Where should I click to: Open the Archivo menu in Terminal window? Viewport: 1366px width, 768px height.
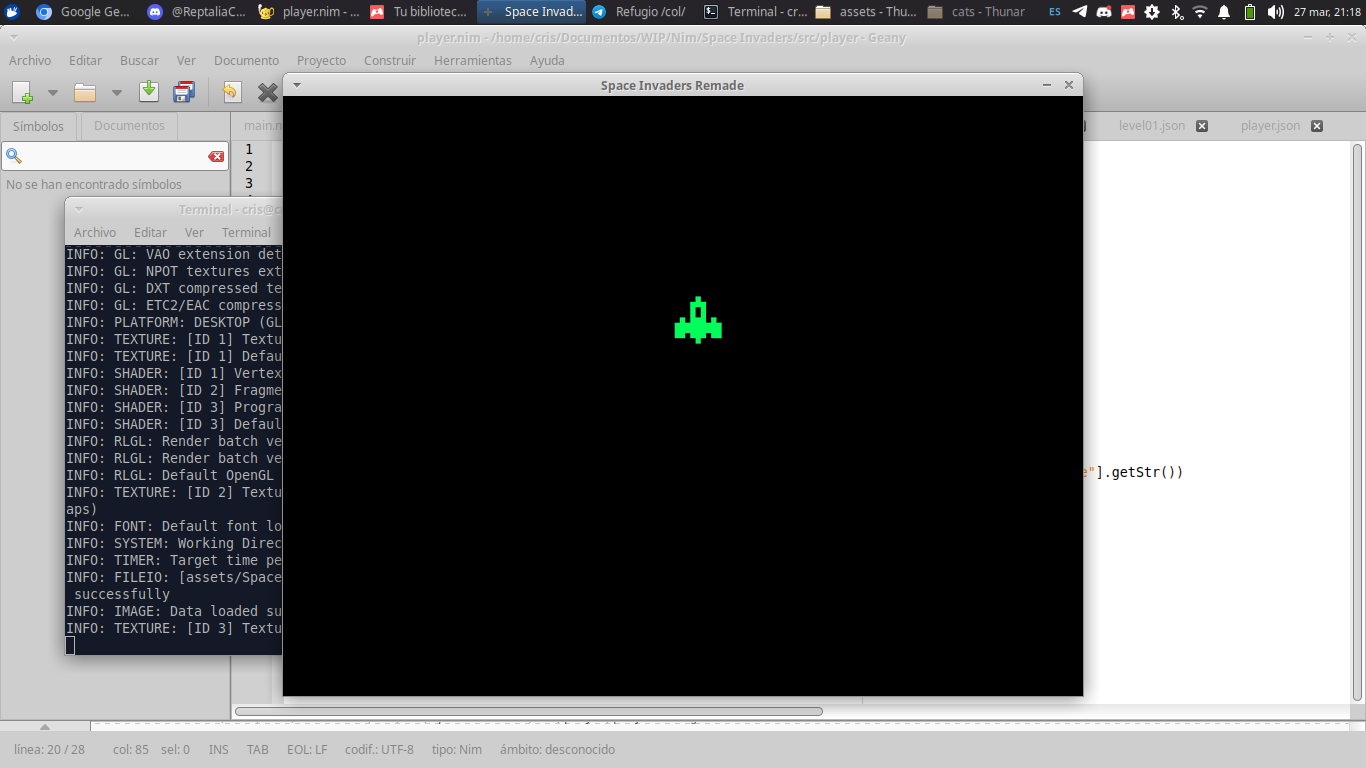pos(95,232)
